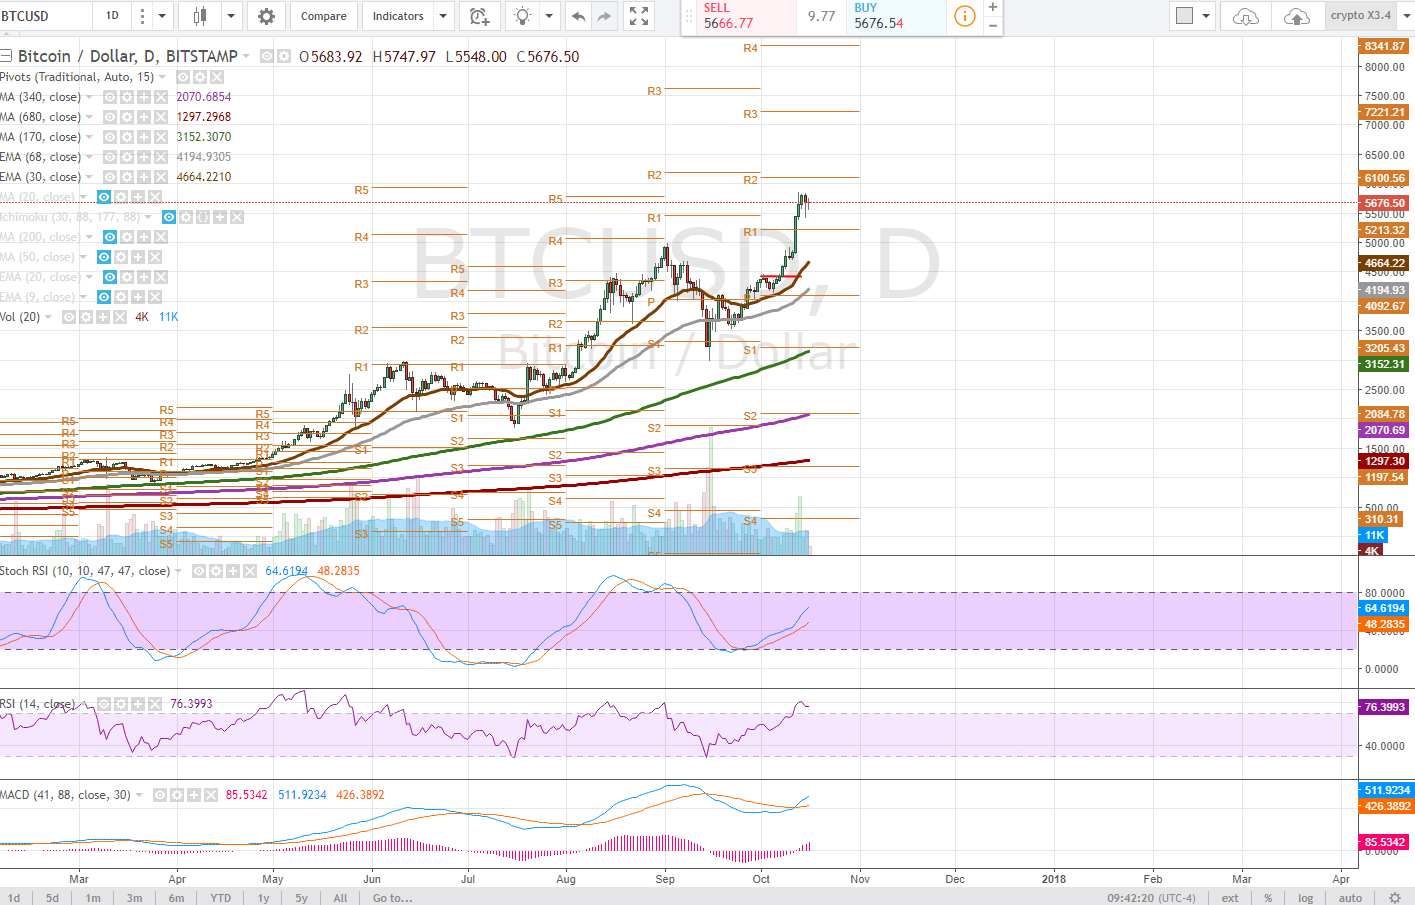Remove the Stoch RSI indicator

250,571
